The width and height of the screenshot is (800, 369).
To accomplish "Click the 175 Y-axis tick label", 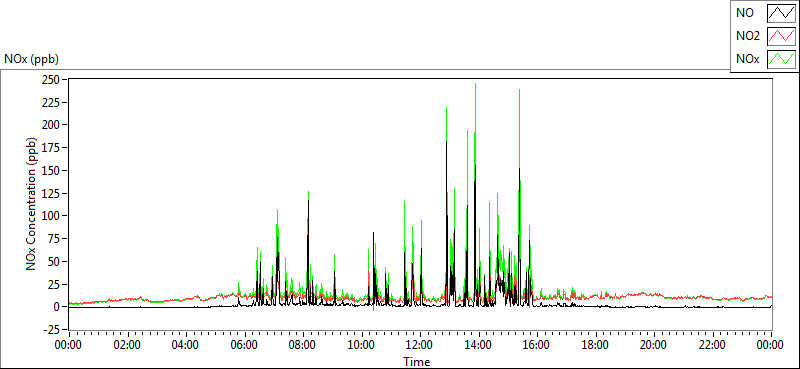I will [52, 147].
